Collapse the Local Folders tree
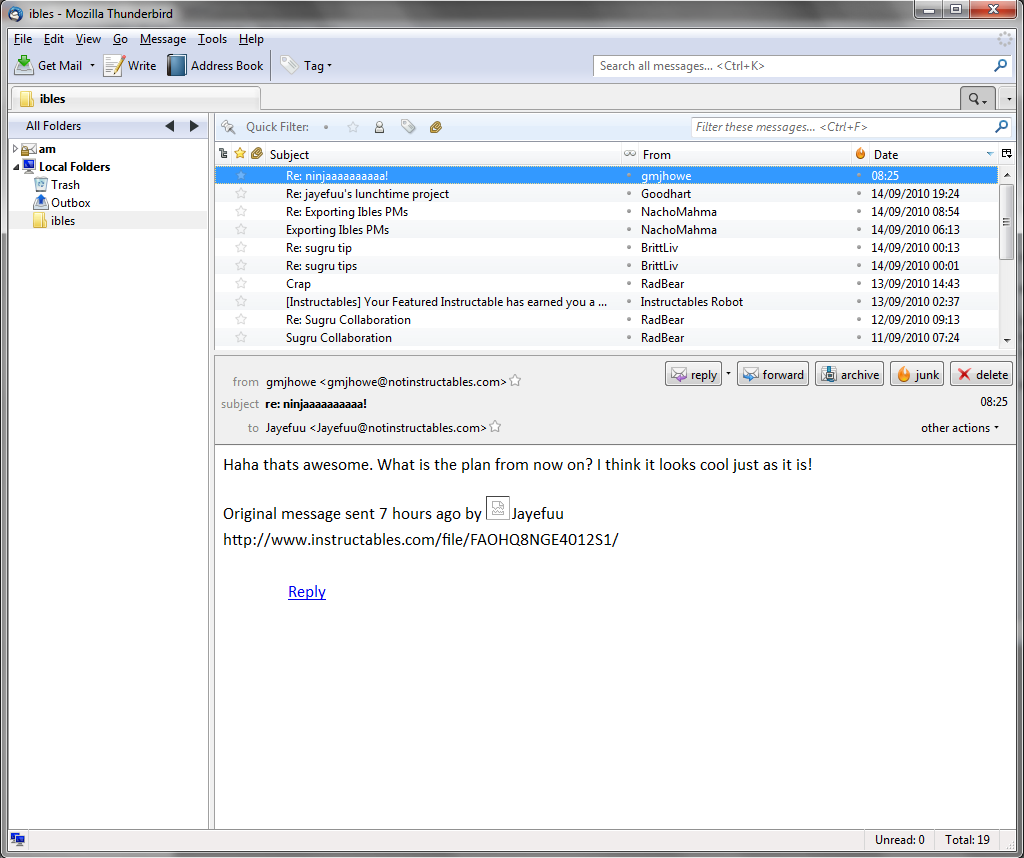The height and width of the screenshot is (858, 1024). (16, 167)
